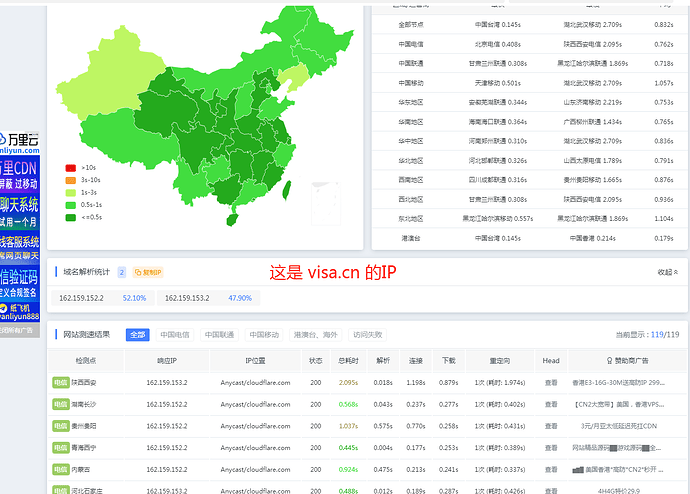Click the 电信 badge beside 青海西宁
The height and width of the screenshot is (494, 690).
tap(61, 447)
